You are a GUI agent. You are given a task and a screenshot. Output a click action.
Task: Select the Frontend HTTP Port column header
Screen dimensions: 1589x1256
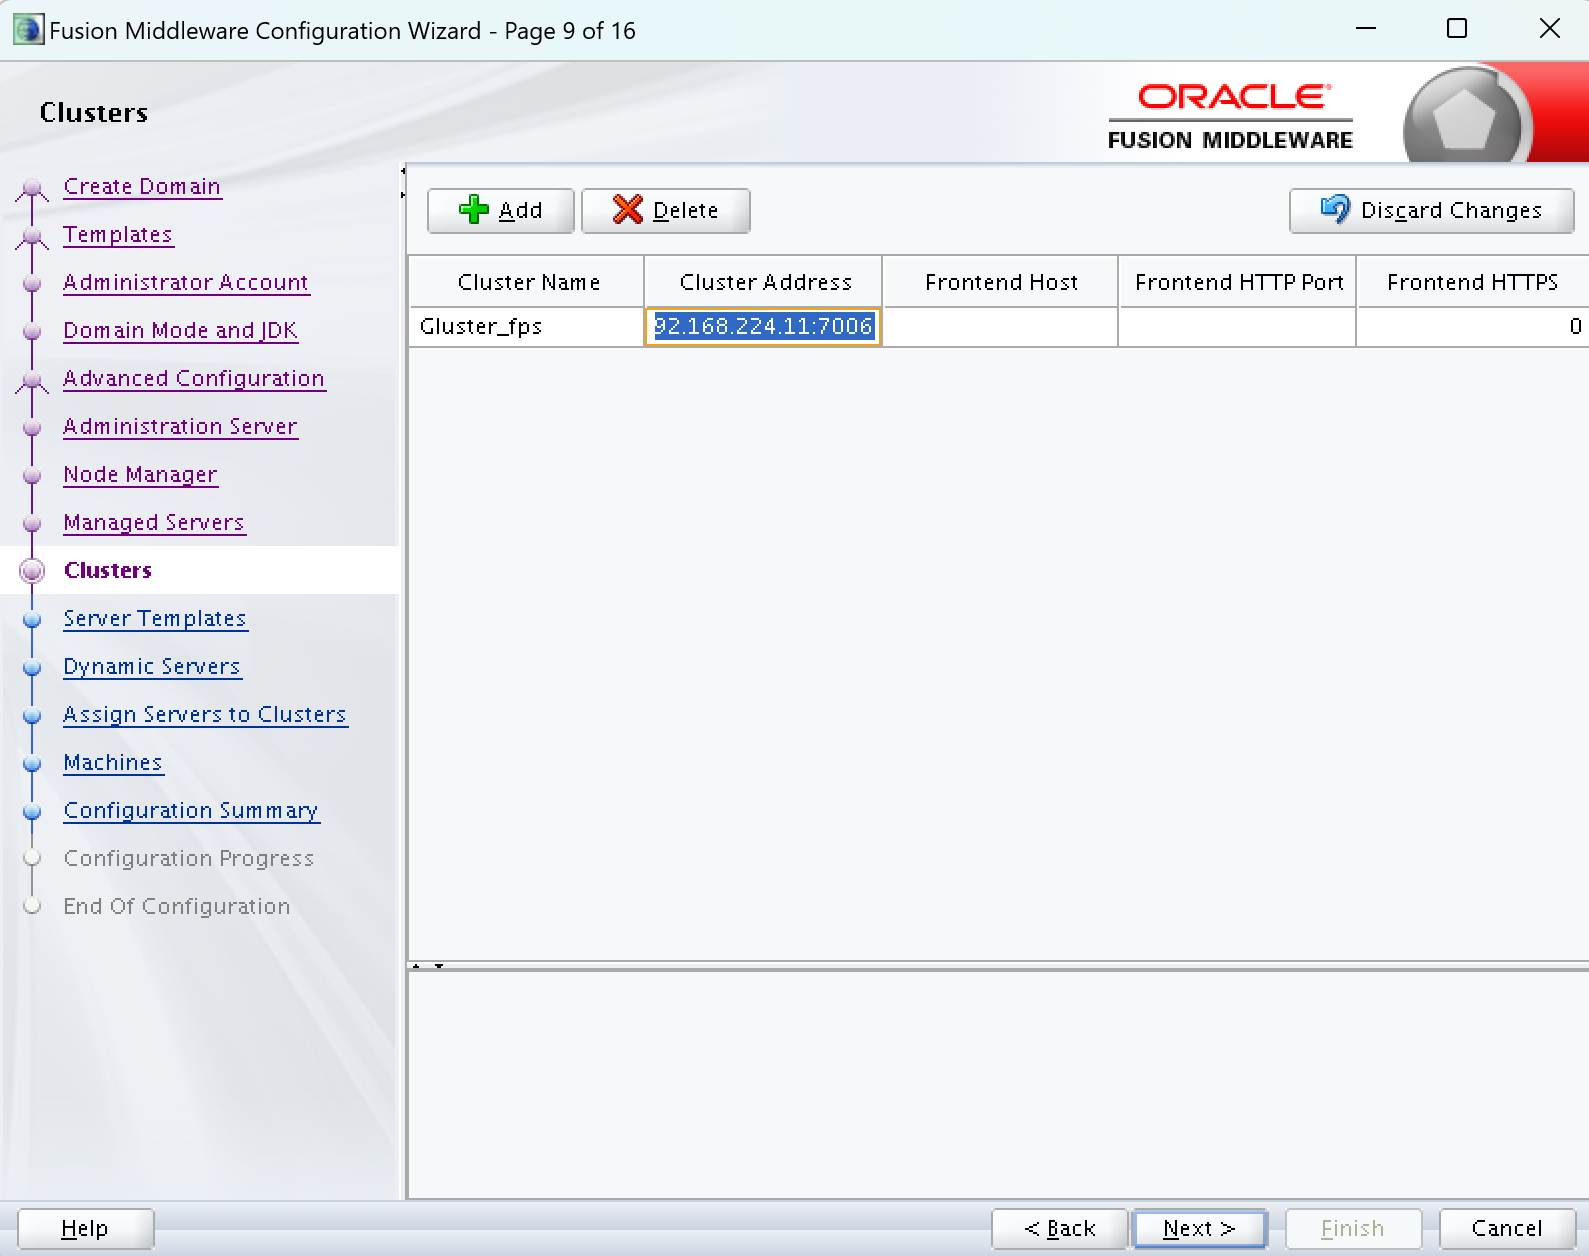(x=1238, y=282)
